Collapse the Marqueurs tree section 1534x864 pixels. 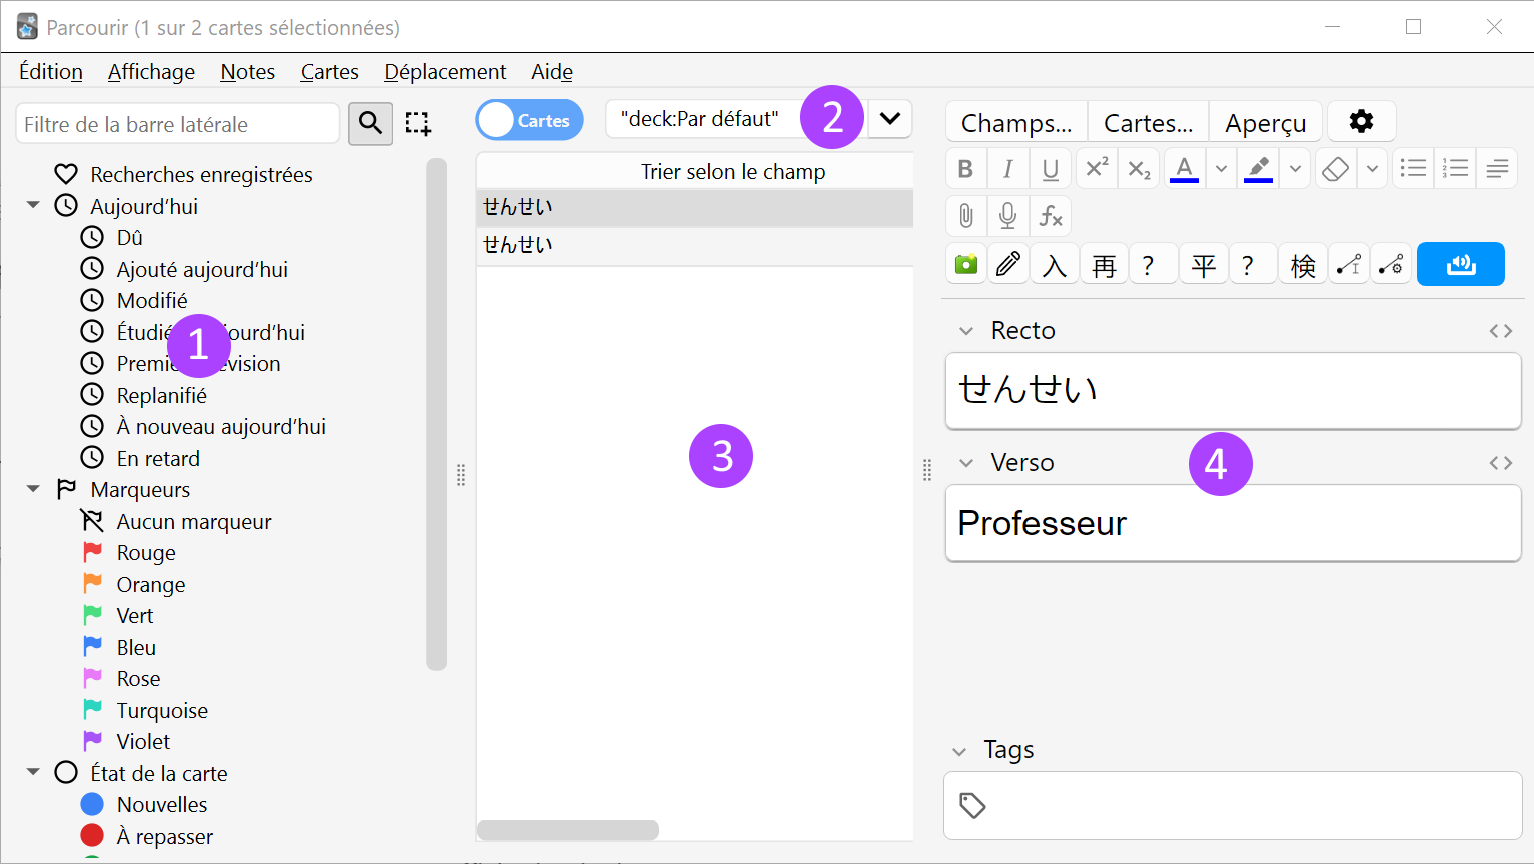(33, 489)
